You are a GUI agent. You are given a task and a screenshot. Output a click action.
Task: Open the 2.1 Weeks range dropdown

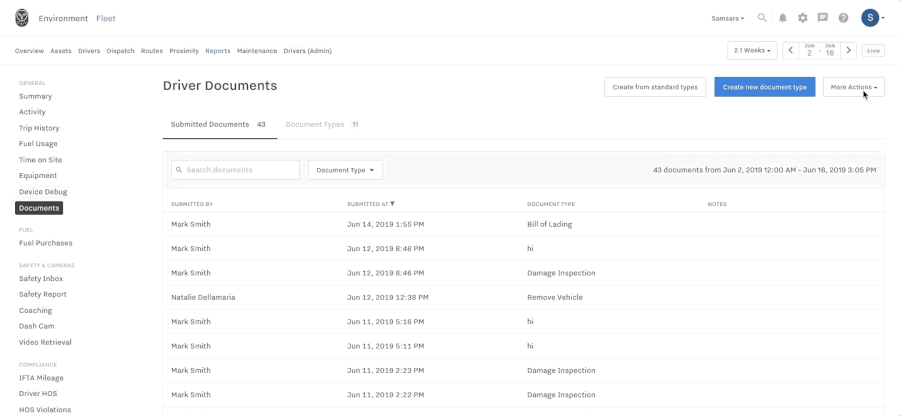pyautogui.click(x=752, y=50)
